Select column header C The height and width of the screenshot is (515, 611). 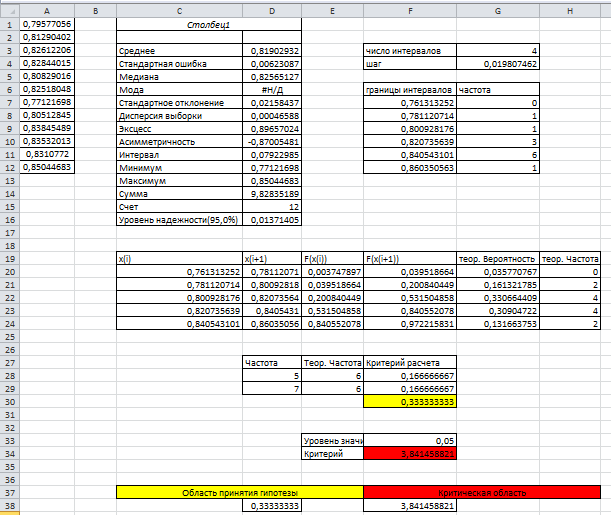pyautogui.click(x=179, y=11)
